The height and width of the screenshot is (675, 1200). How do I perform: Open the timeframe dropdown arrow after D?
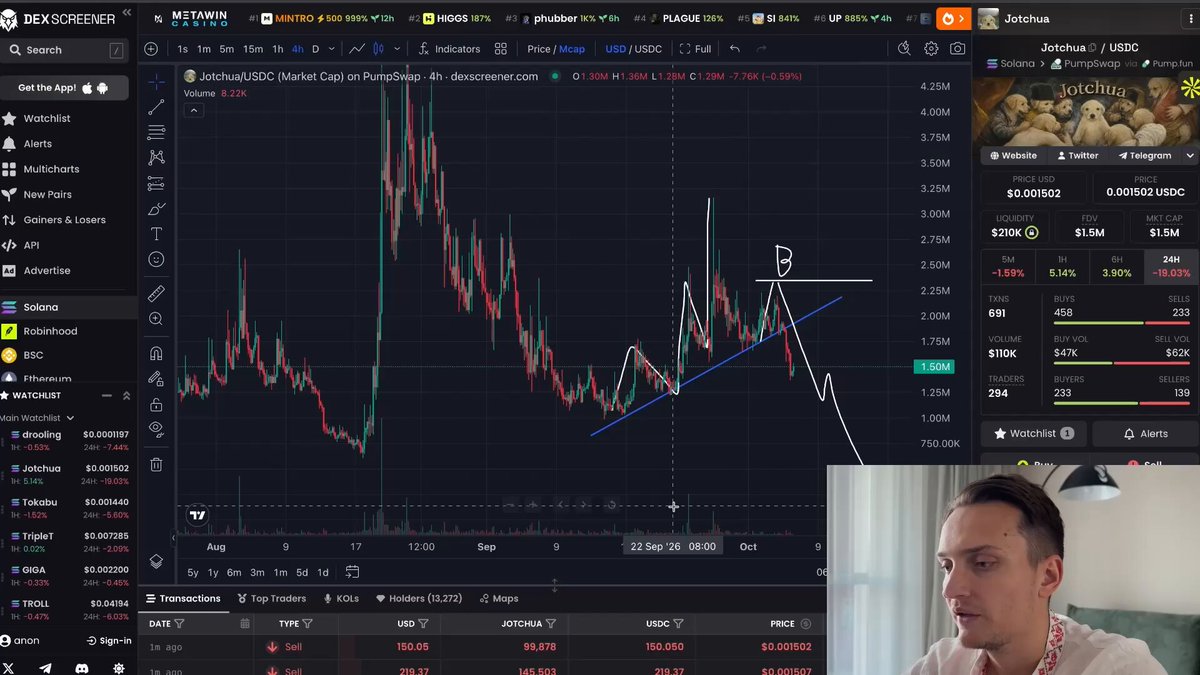coord(331,49)
